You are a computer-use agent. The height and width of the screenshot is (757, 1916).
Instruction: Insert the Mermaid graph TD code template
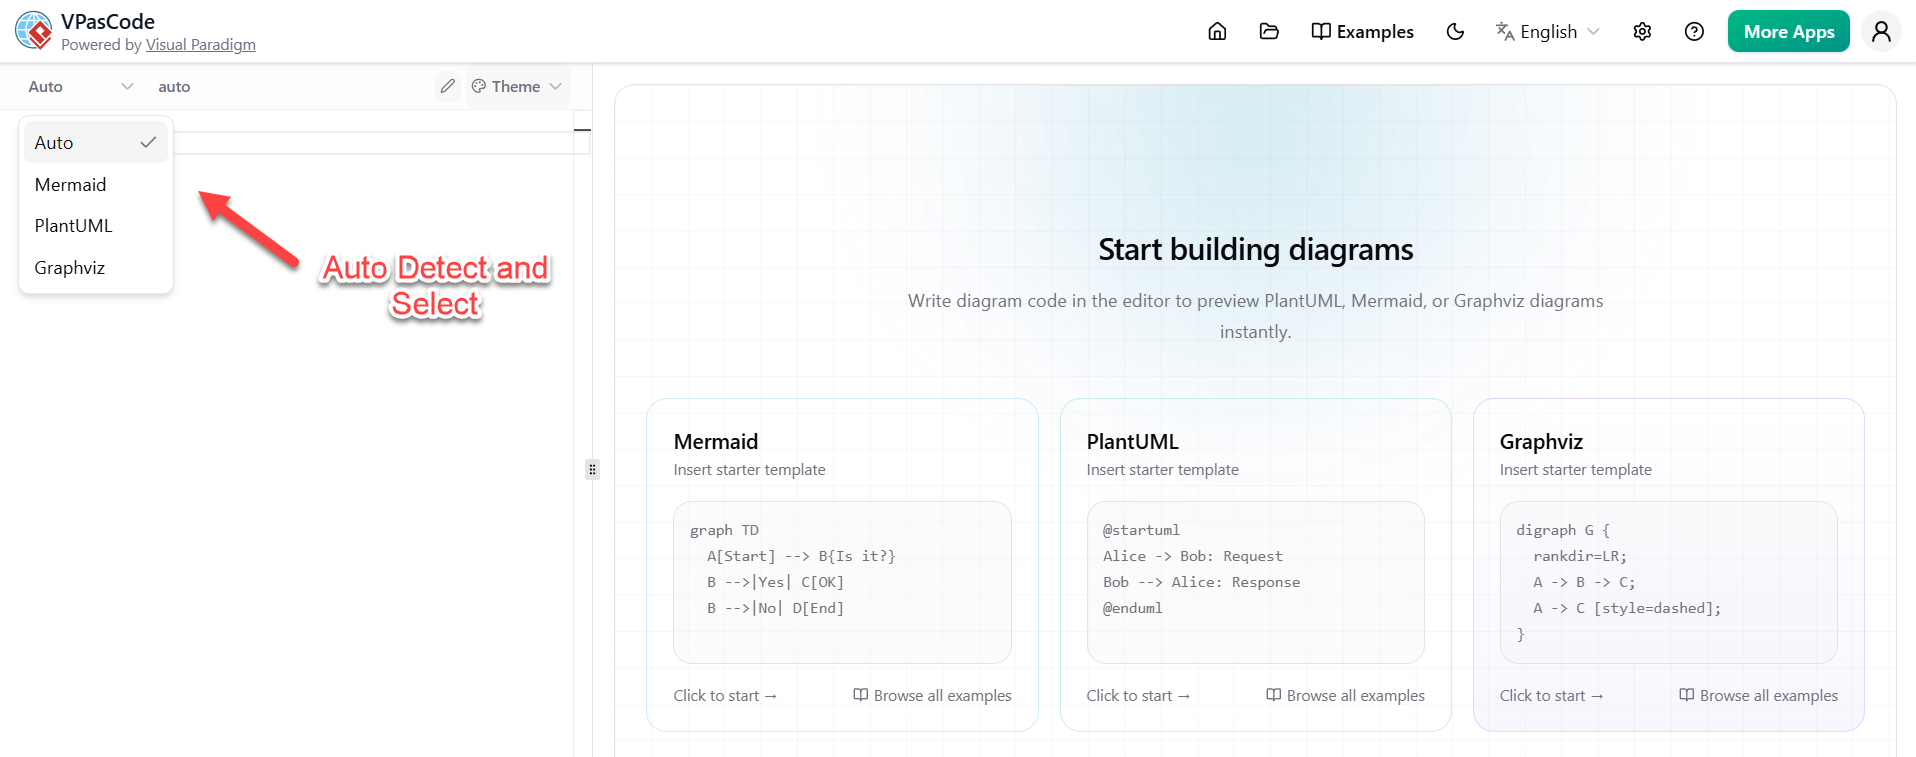842,582
